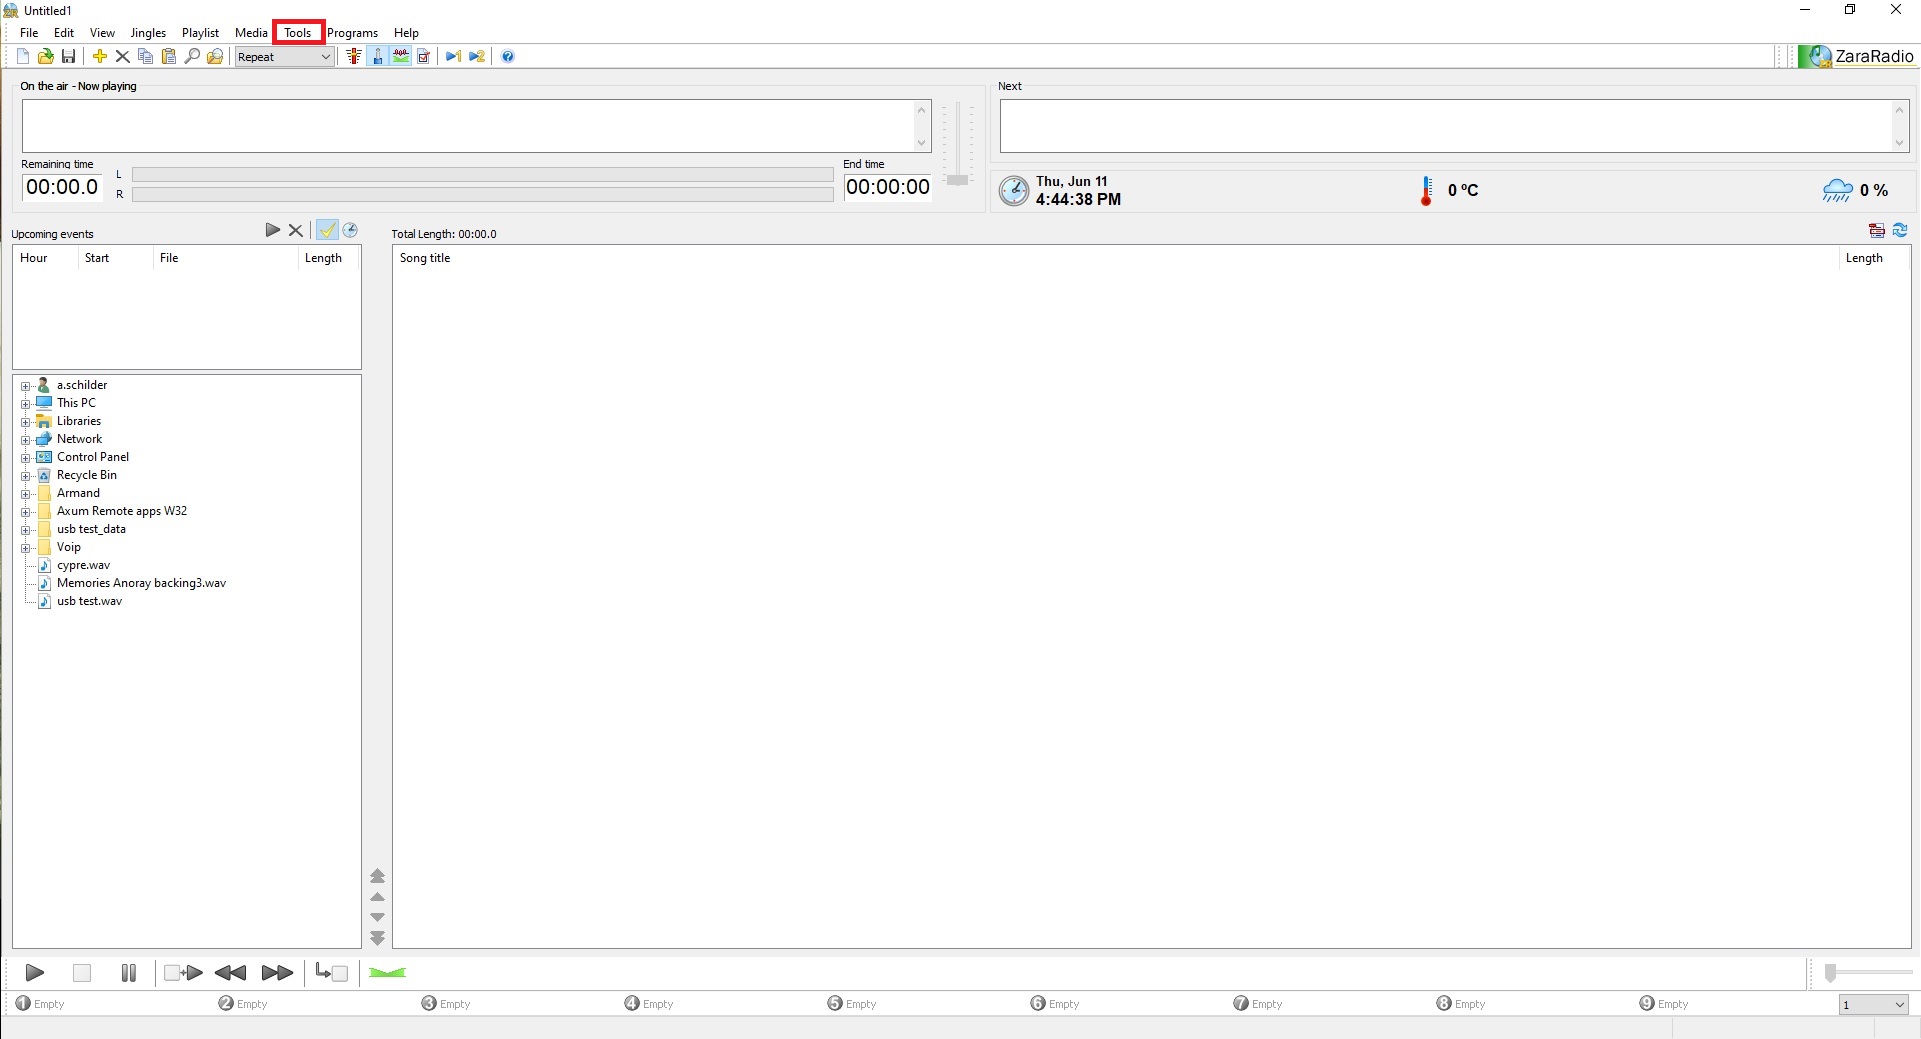The width and height of the screenshot is (1921, 1039).
Task: Open playlist with the folder icon
Action: [45, 57]
